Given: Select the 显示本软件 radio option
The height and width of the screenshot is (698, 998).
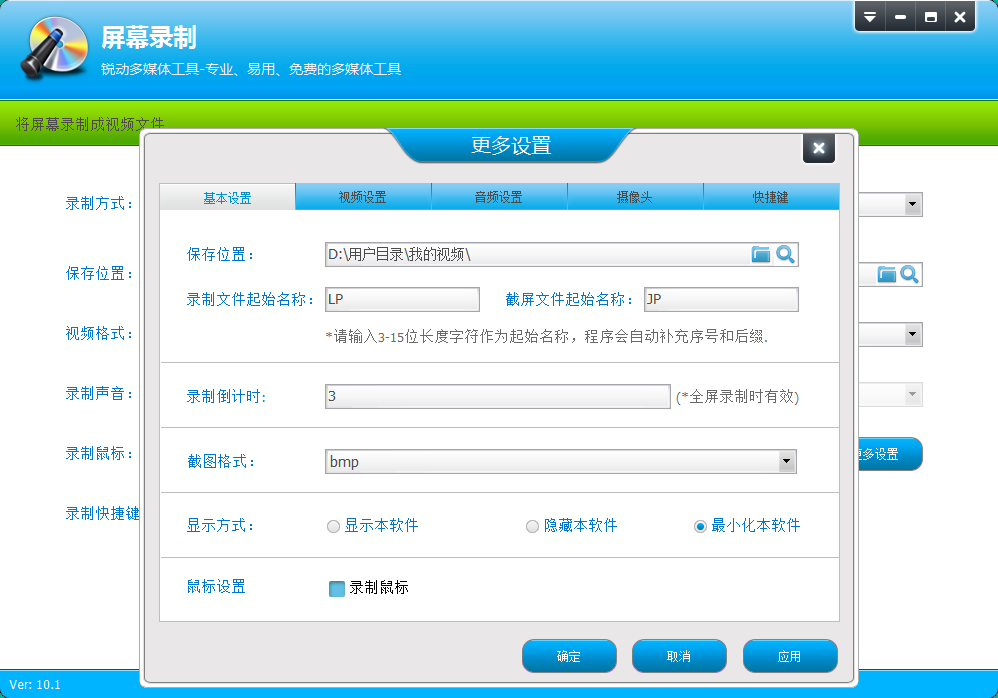Looking at the screenshot, I should pyautogui.click(x=334, y=526).
